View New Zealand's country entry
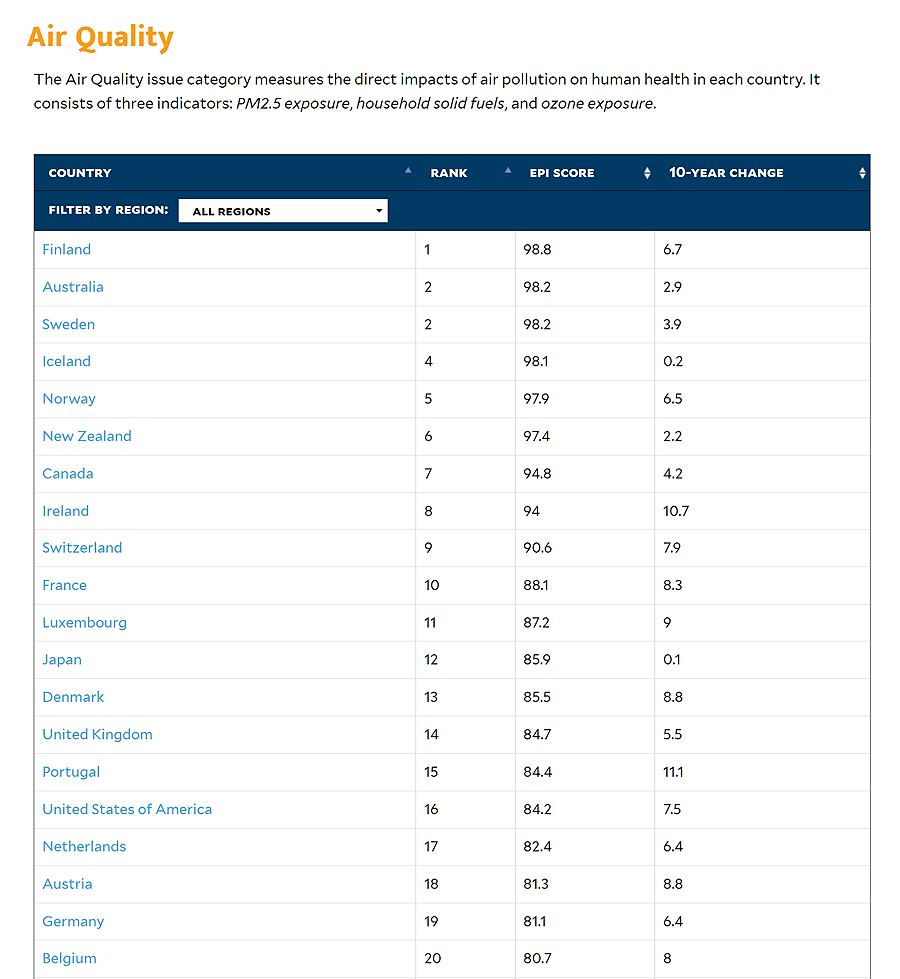 tap(87, 436)
